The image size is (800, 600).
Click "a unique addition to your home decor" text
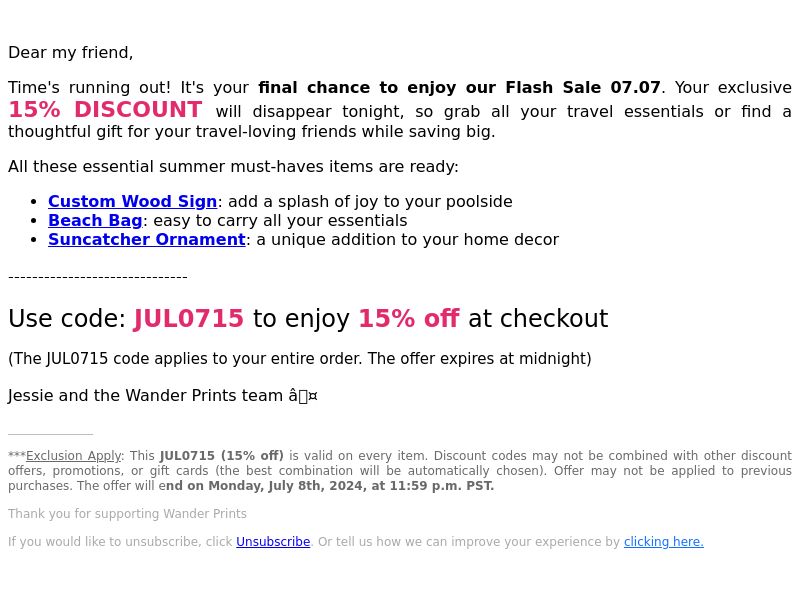click(x=408, y=239)
